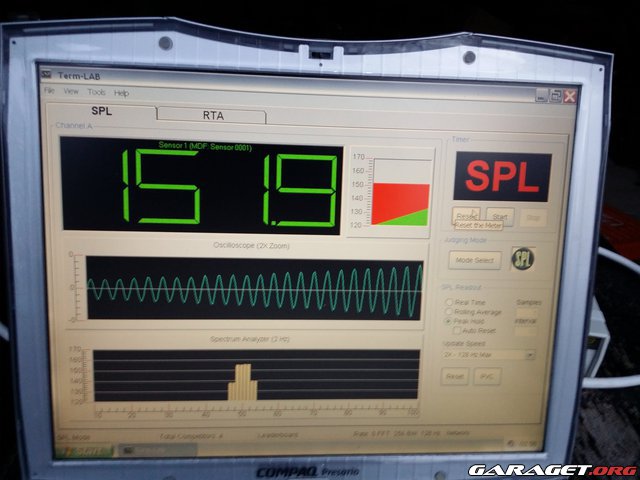Select the Rolling Average radio option
The width and height of the screenshot is (640, 480).
[449, 312]
